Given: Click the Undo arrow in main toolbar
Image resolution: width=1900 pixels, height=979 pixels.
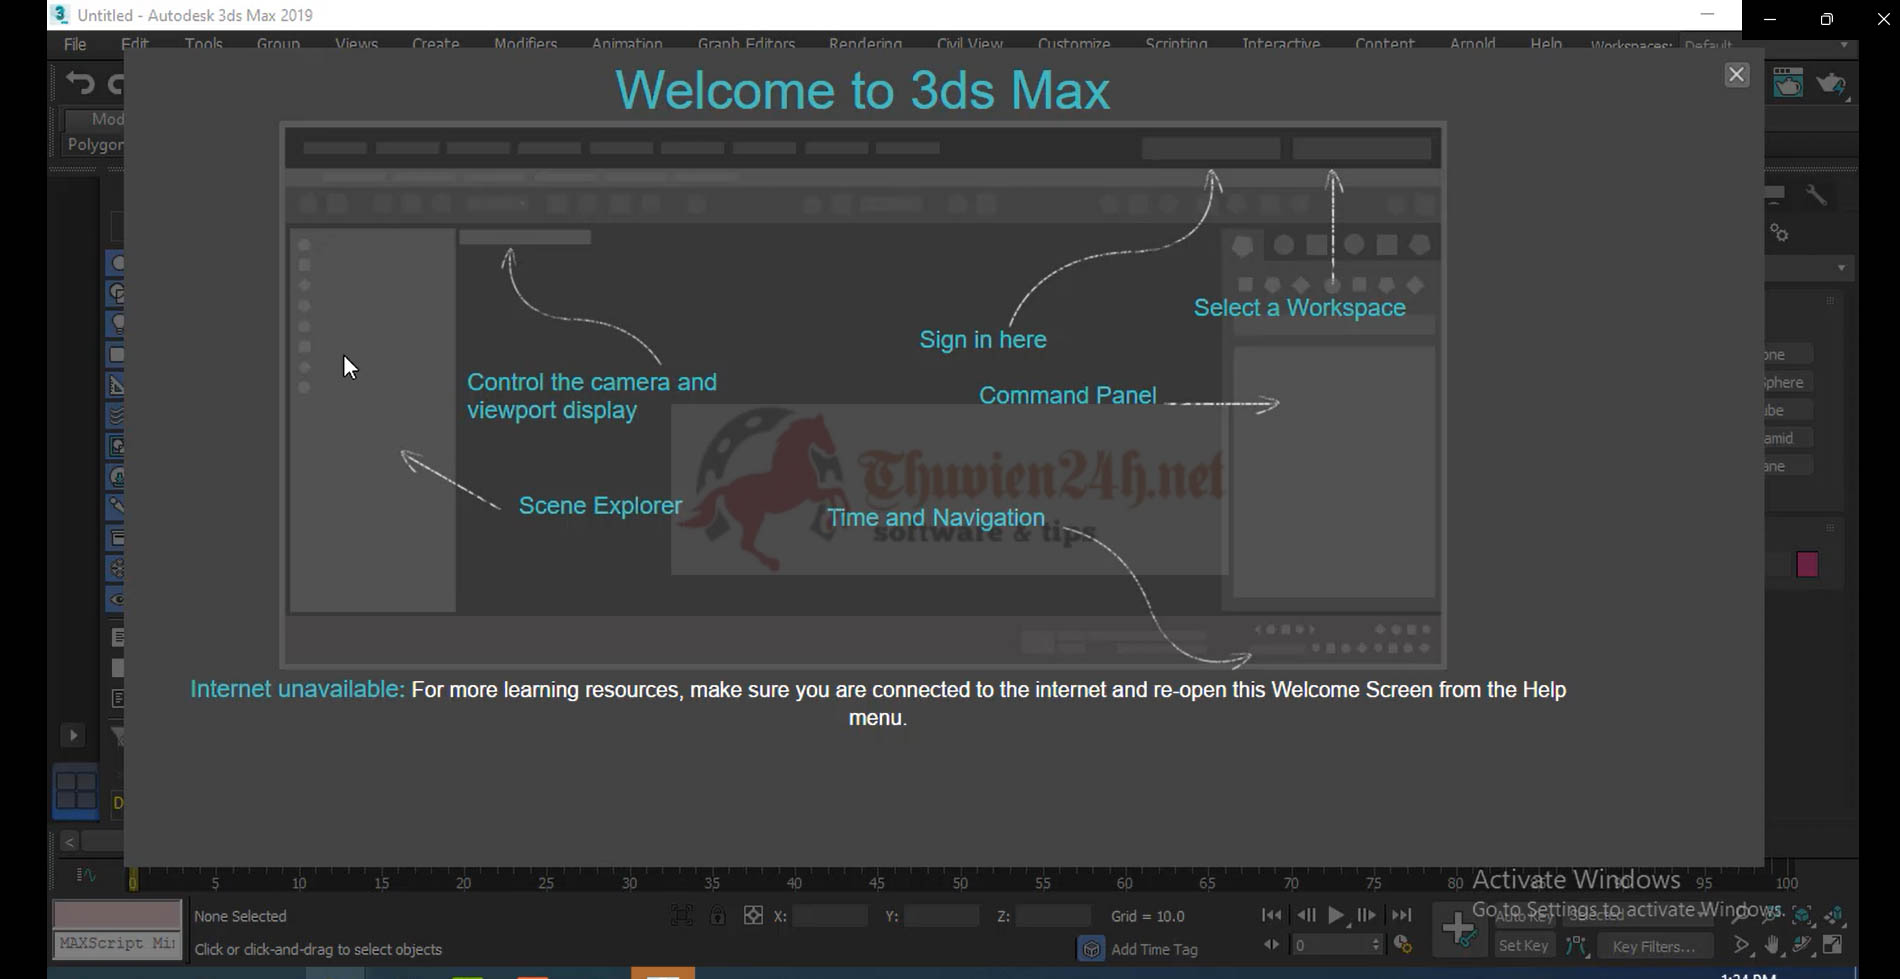Looking at the screenshot, I should [80, 83].
